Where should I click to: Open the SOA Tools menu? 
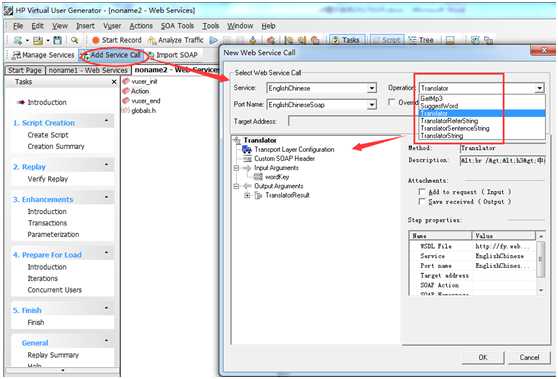[x=177, y=26]
